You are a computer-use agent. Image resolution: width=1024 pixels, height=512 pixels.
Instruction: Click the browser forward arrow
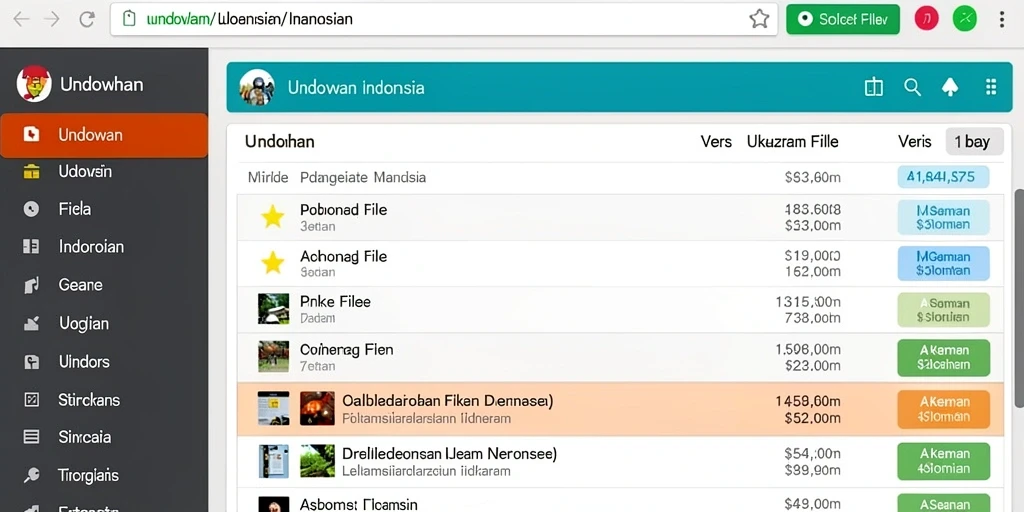(x=52, y=19)
